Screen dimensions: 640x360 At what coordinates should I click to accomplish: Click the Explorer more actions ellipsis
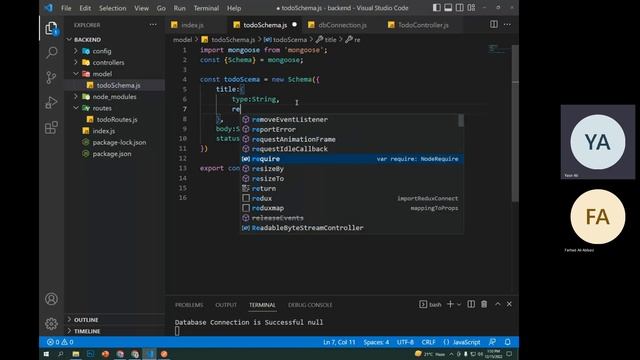[x=153, y=25]
